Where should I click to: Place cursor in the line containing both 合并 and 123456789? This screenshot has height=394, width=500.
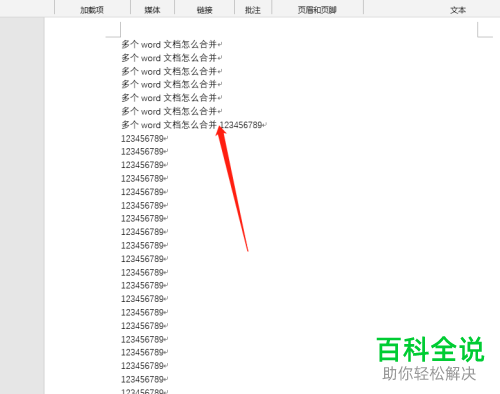(194, 125)
